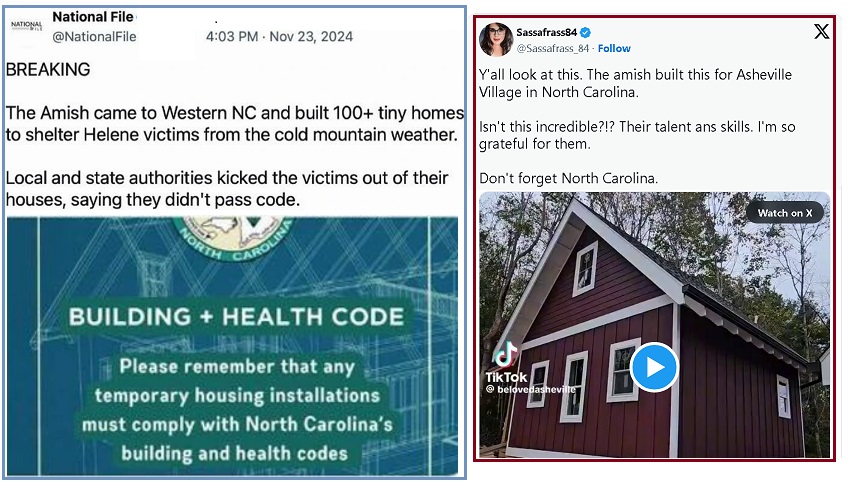Open the @NationalFile handle

point(94,37)
